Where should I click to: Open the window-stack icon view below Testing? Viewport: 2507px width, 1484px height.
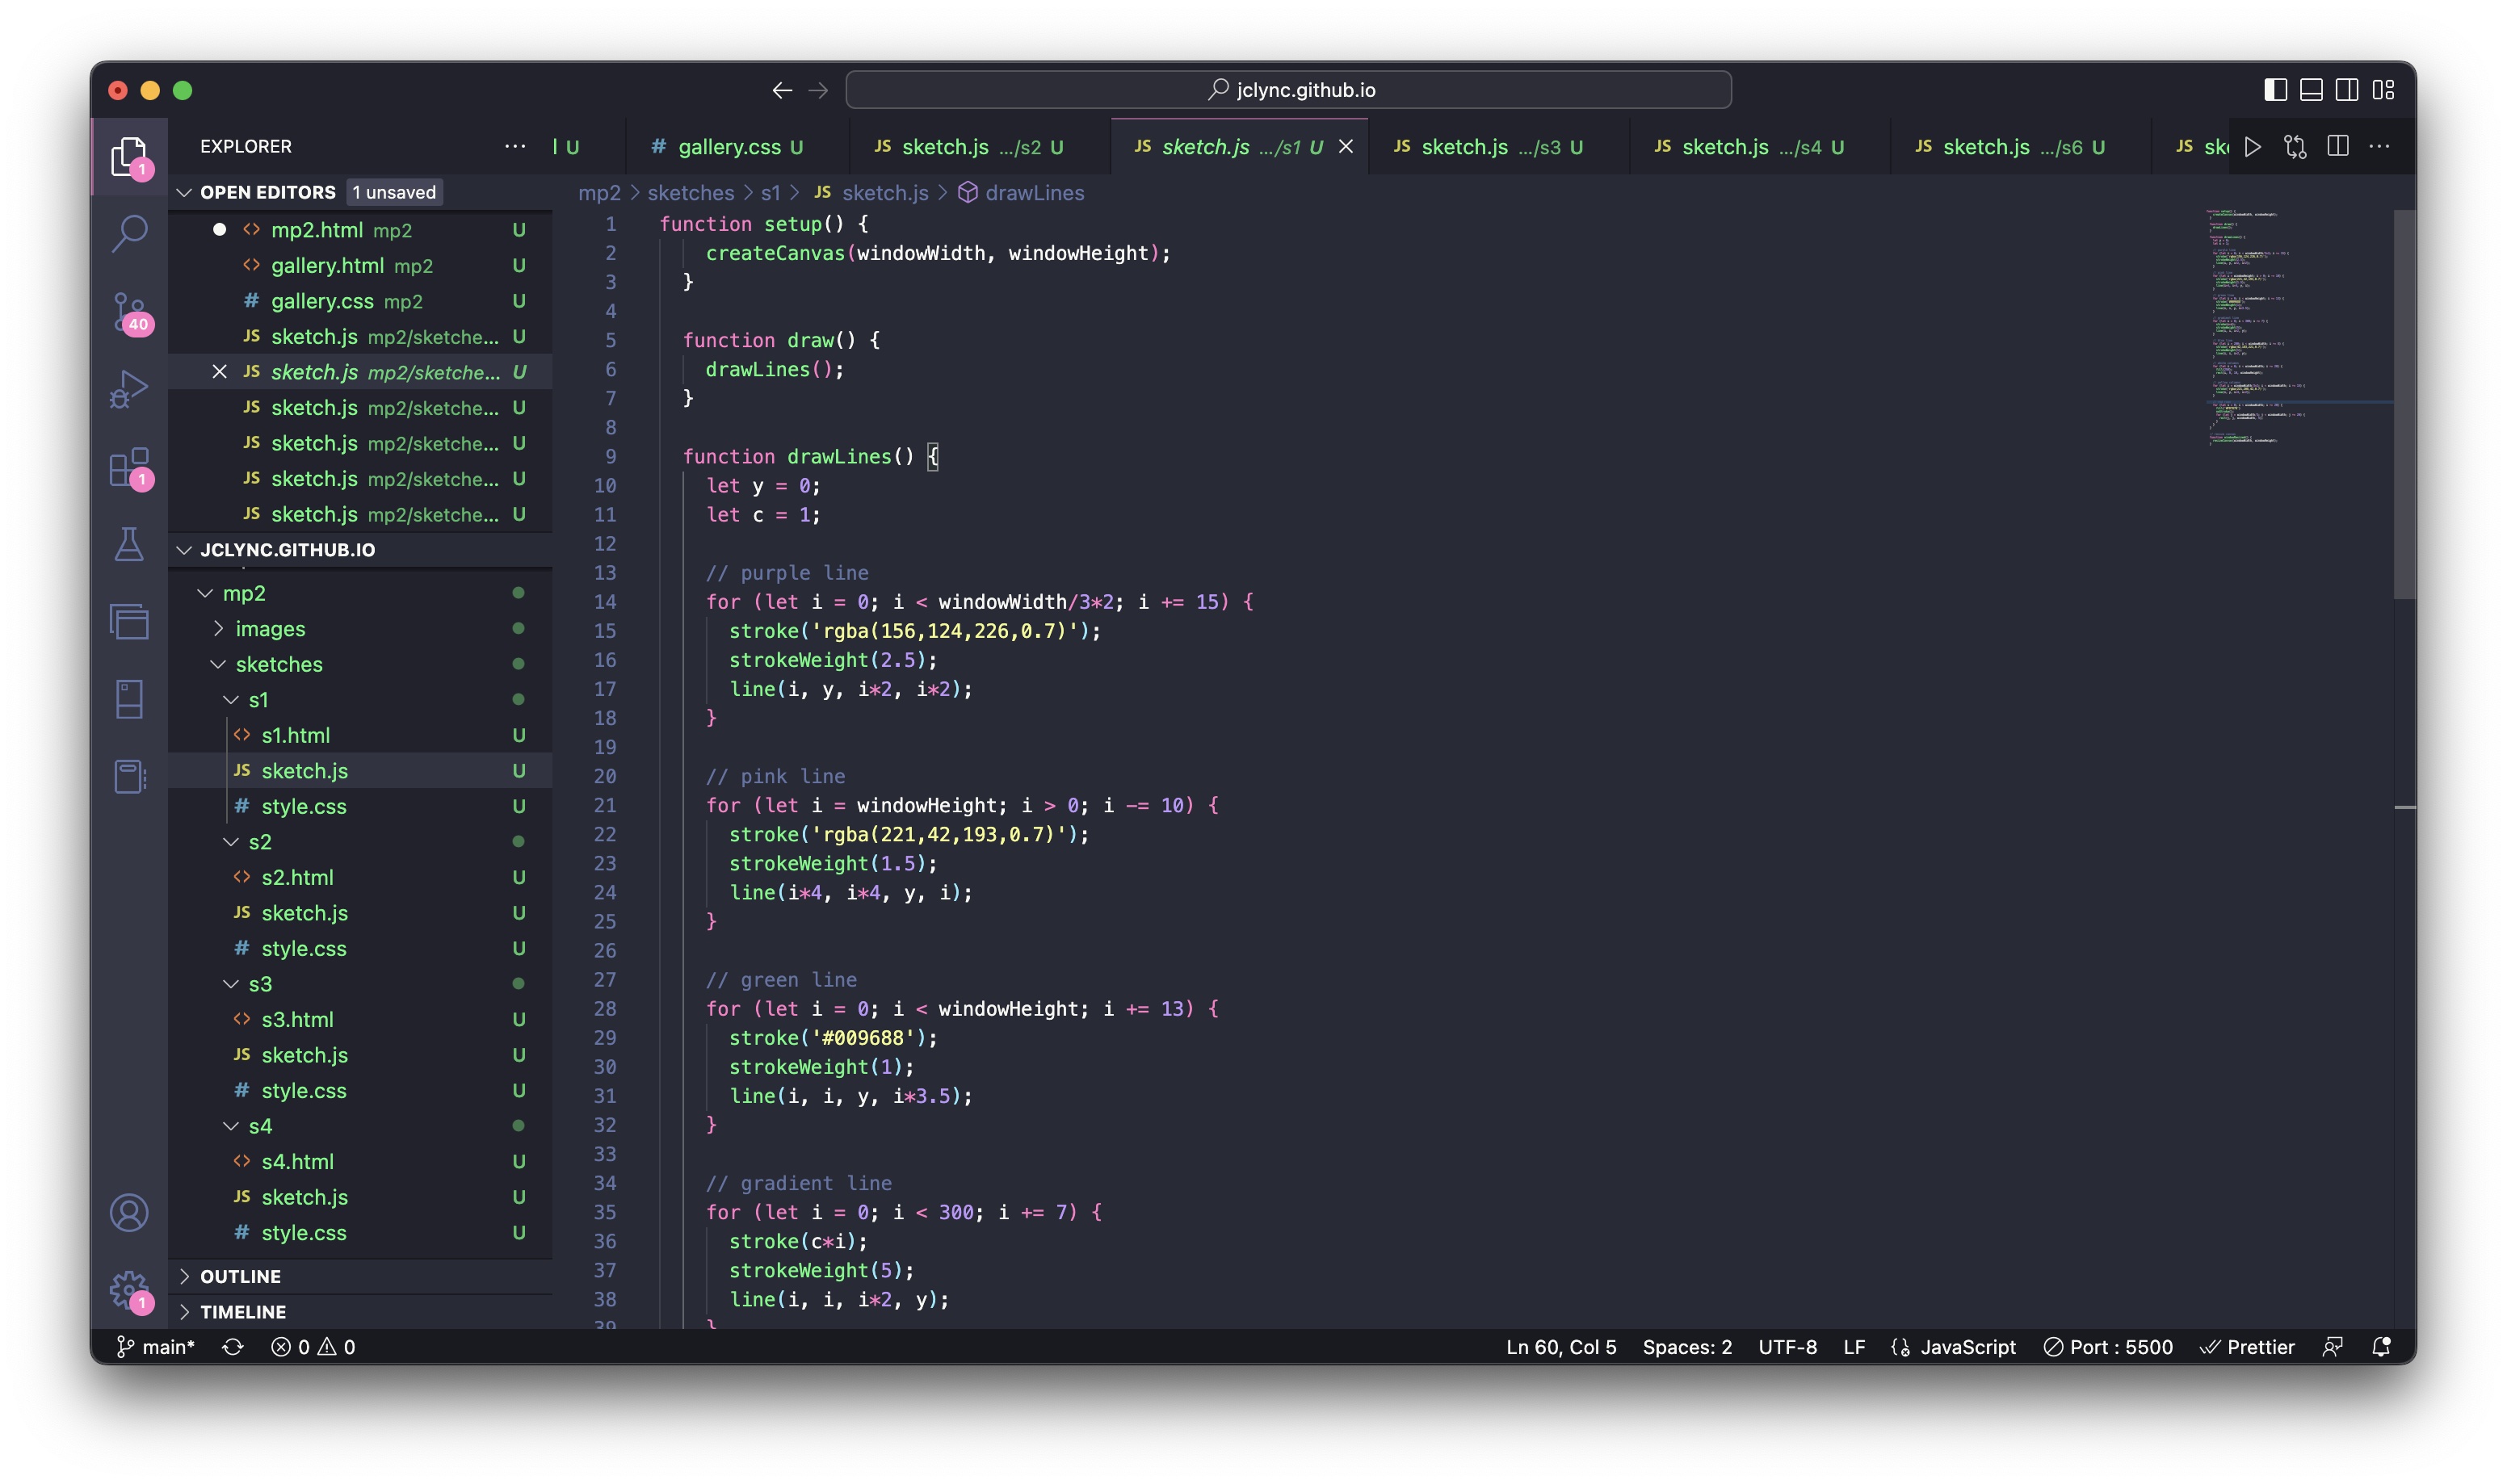point(129,622)
